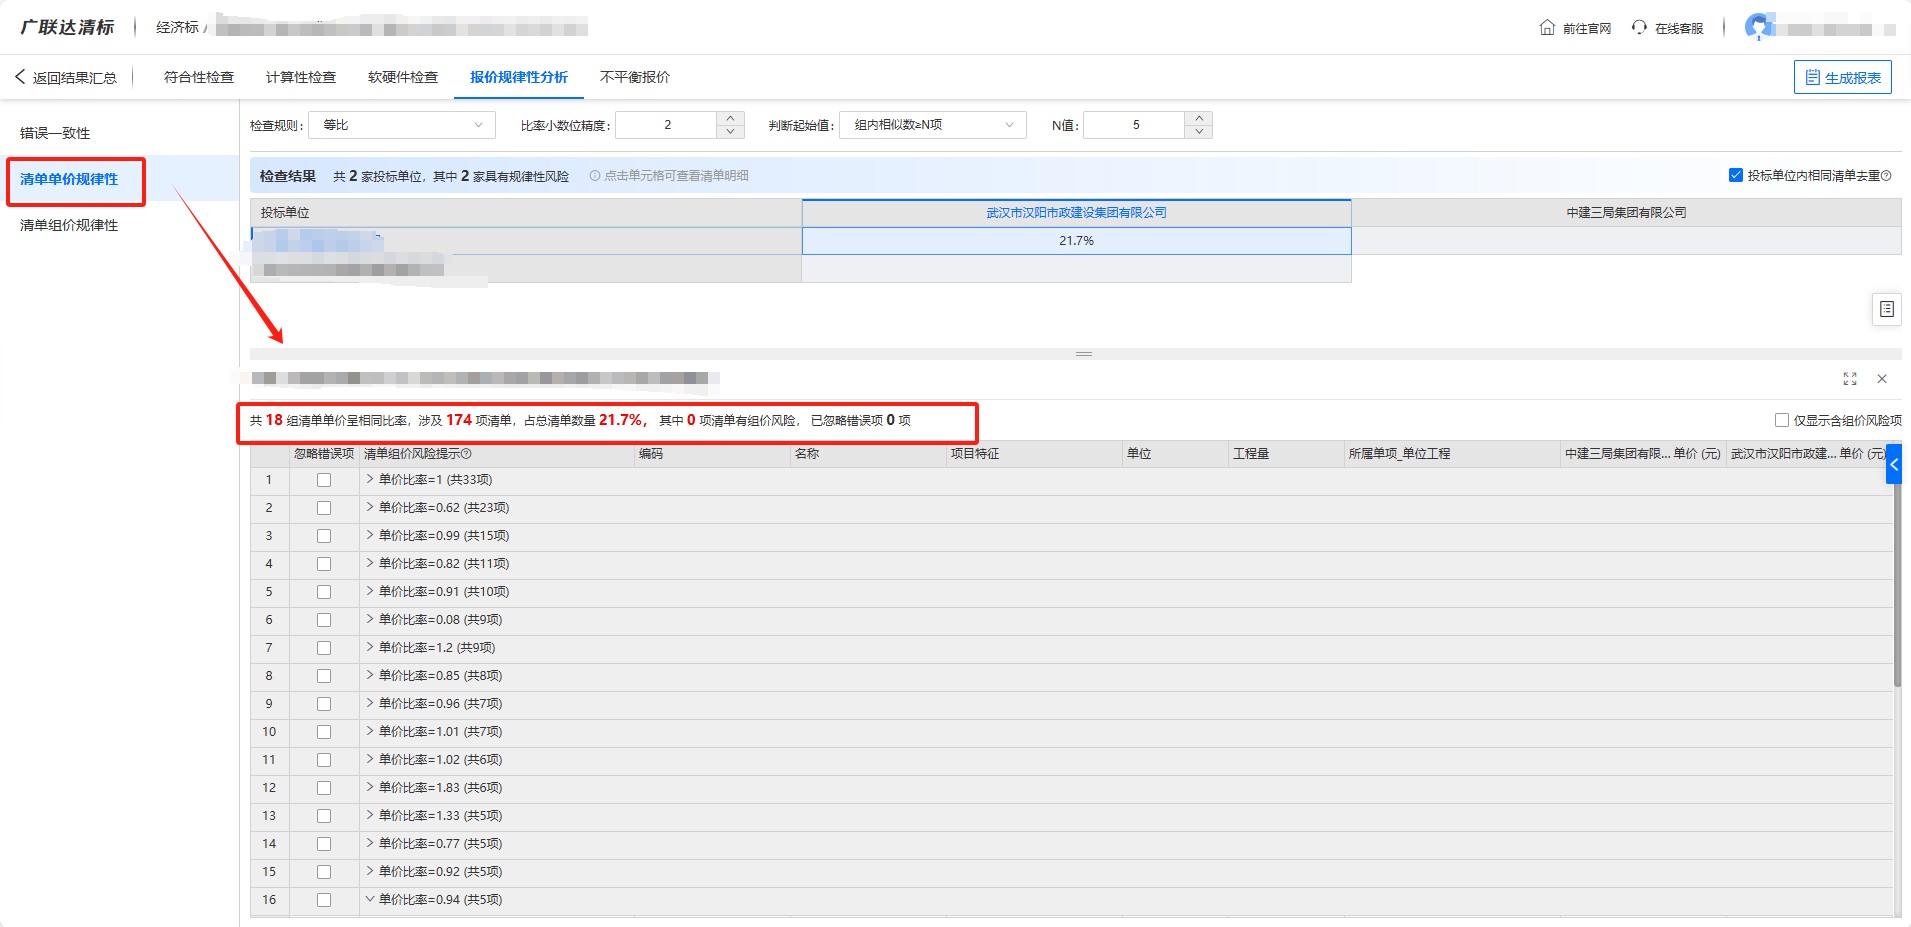The width and height of the screenshot is (1911, 927).
Task: Close the detail panel with X
Action: pos(1882,379)
